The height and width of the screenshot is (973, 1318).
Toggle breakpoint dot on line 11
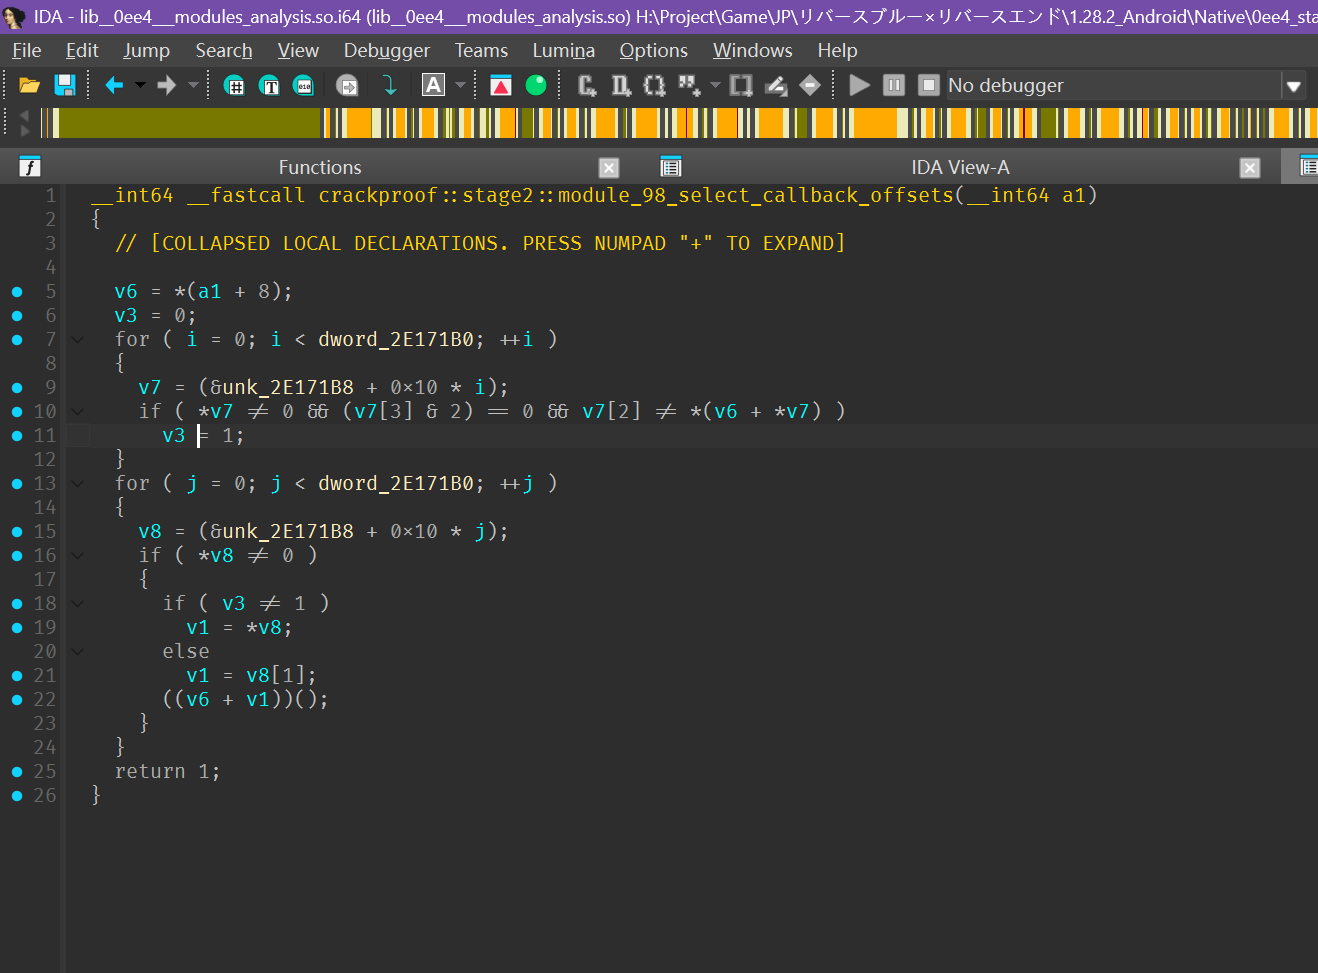tap(17, 436)
